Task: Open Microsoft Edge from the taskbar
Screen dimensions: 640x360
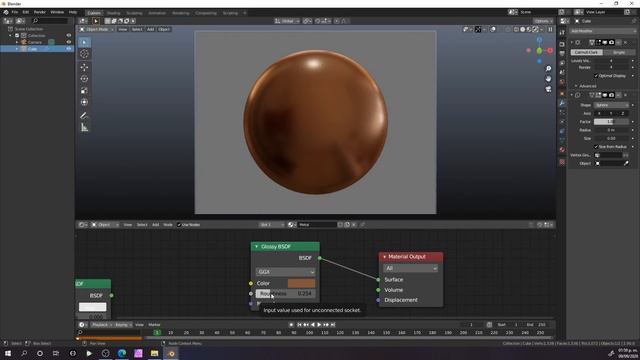Action: click(122, 353)
